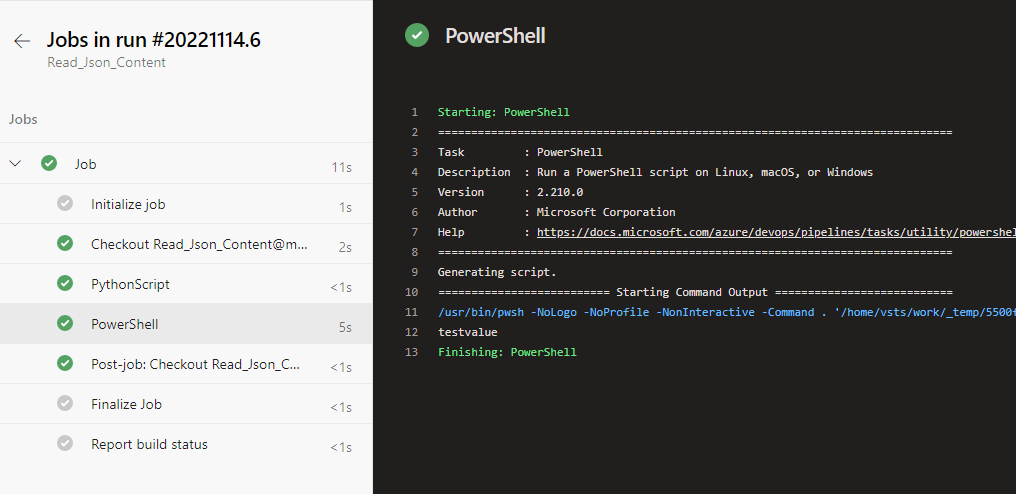
Task: Click the 1s duration on the Initialize job row
Action: 345,208
